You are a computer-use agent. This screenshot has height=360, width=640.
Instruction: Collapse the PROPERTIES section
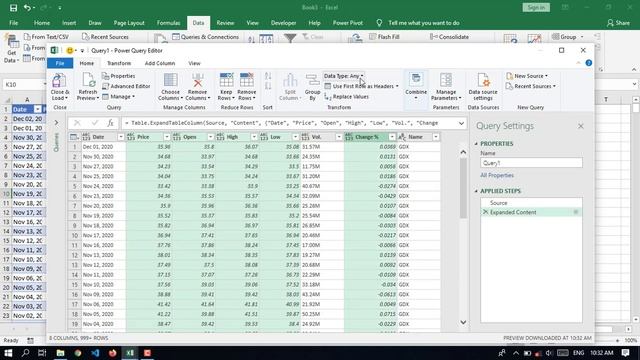476,144
